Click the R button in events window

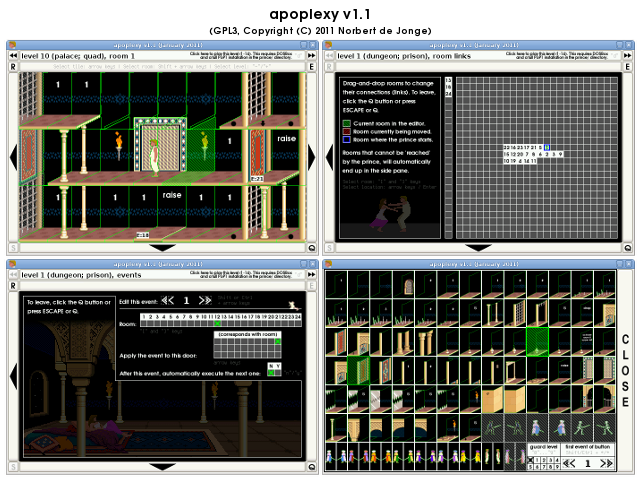click(x=13, y=286)
